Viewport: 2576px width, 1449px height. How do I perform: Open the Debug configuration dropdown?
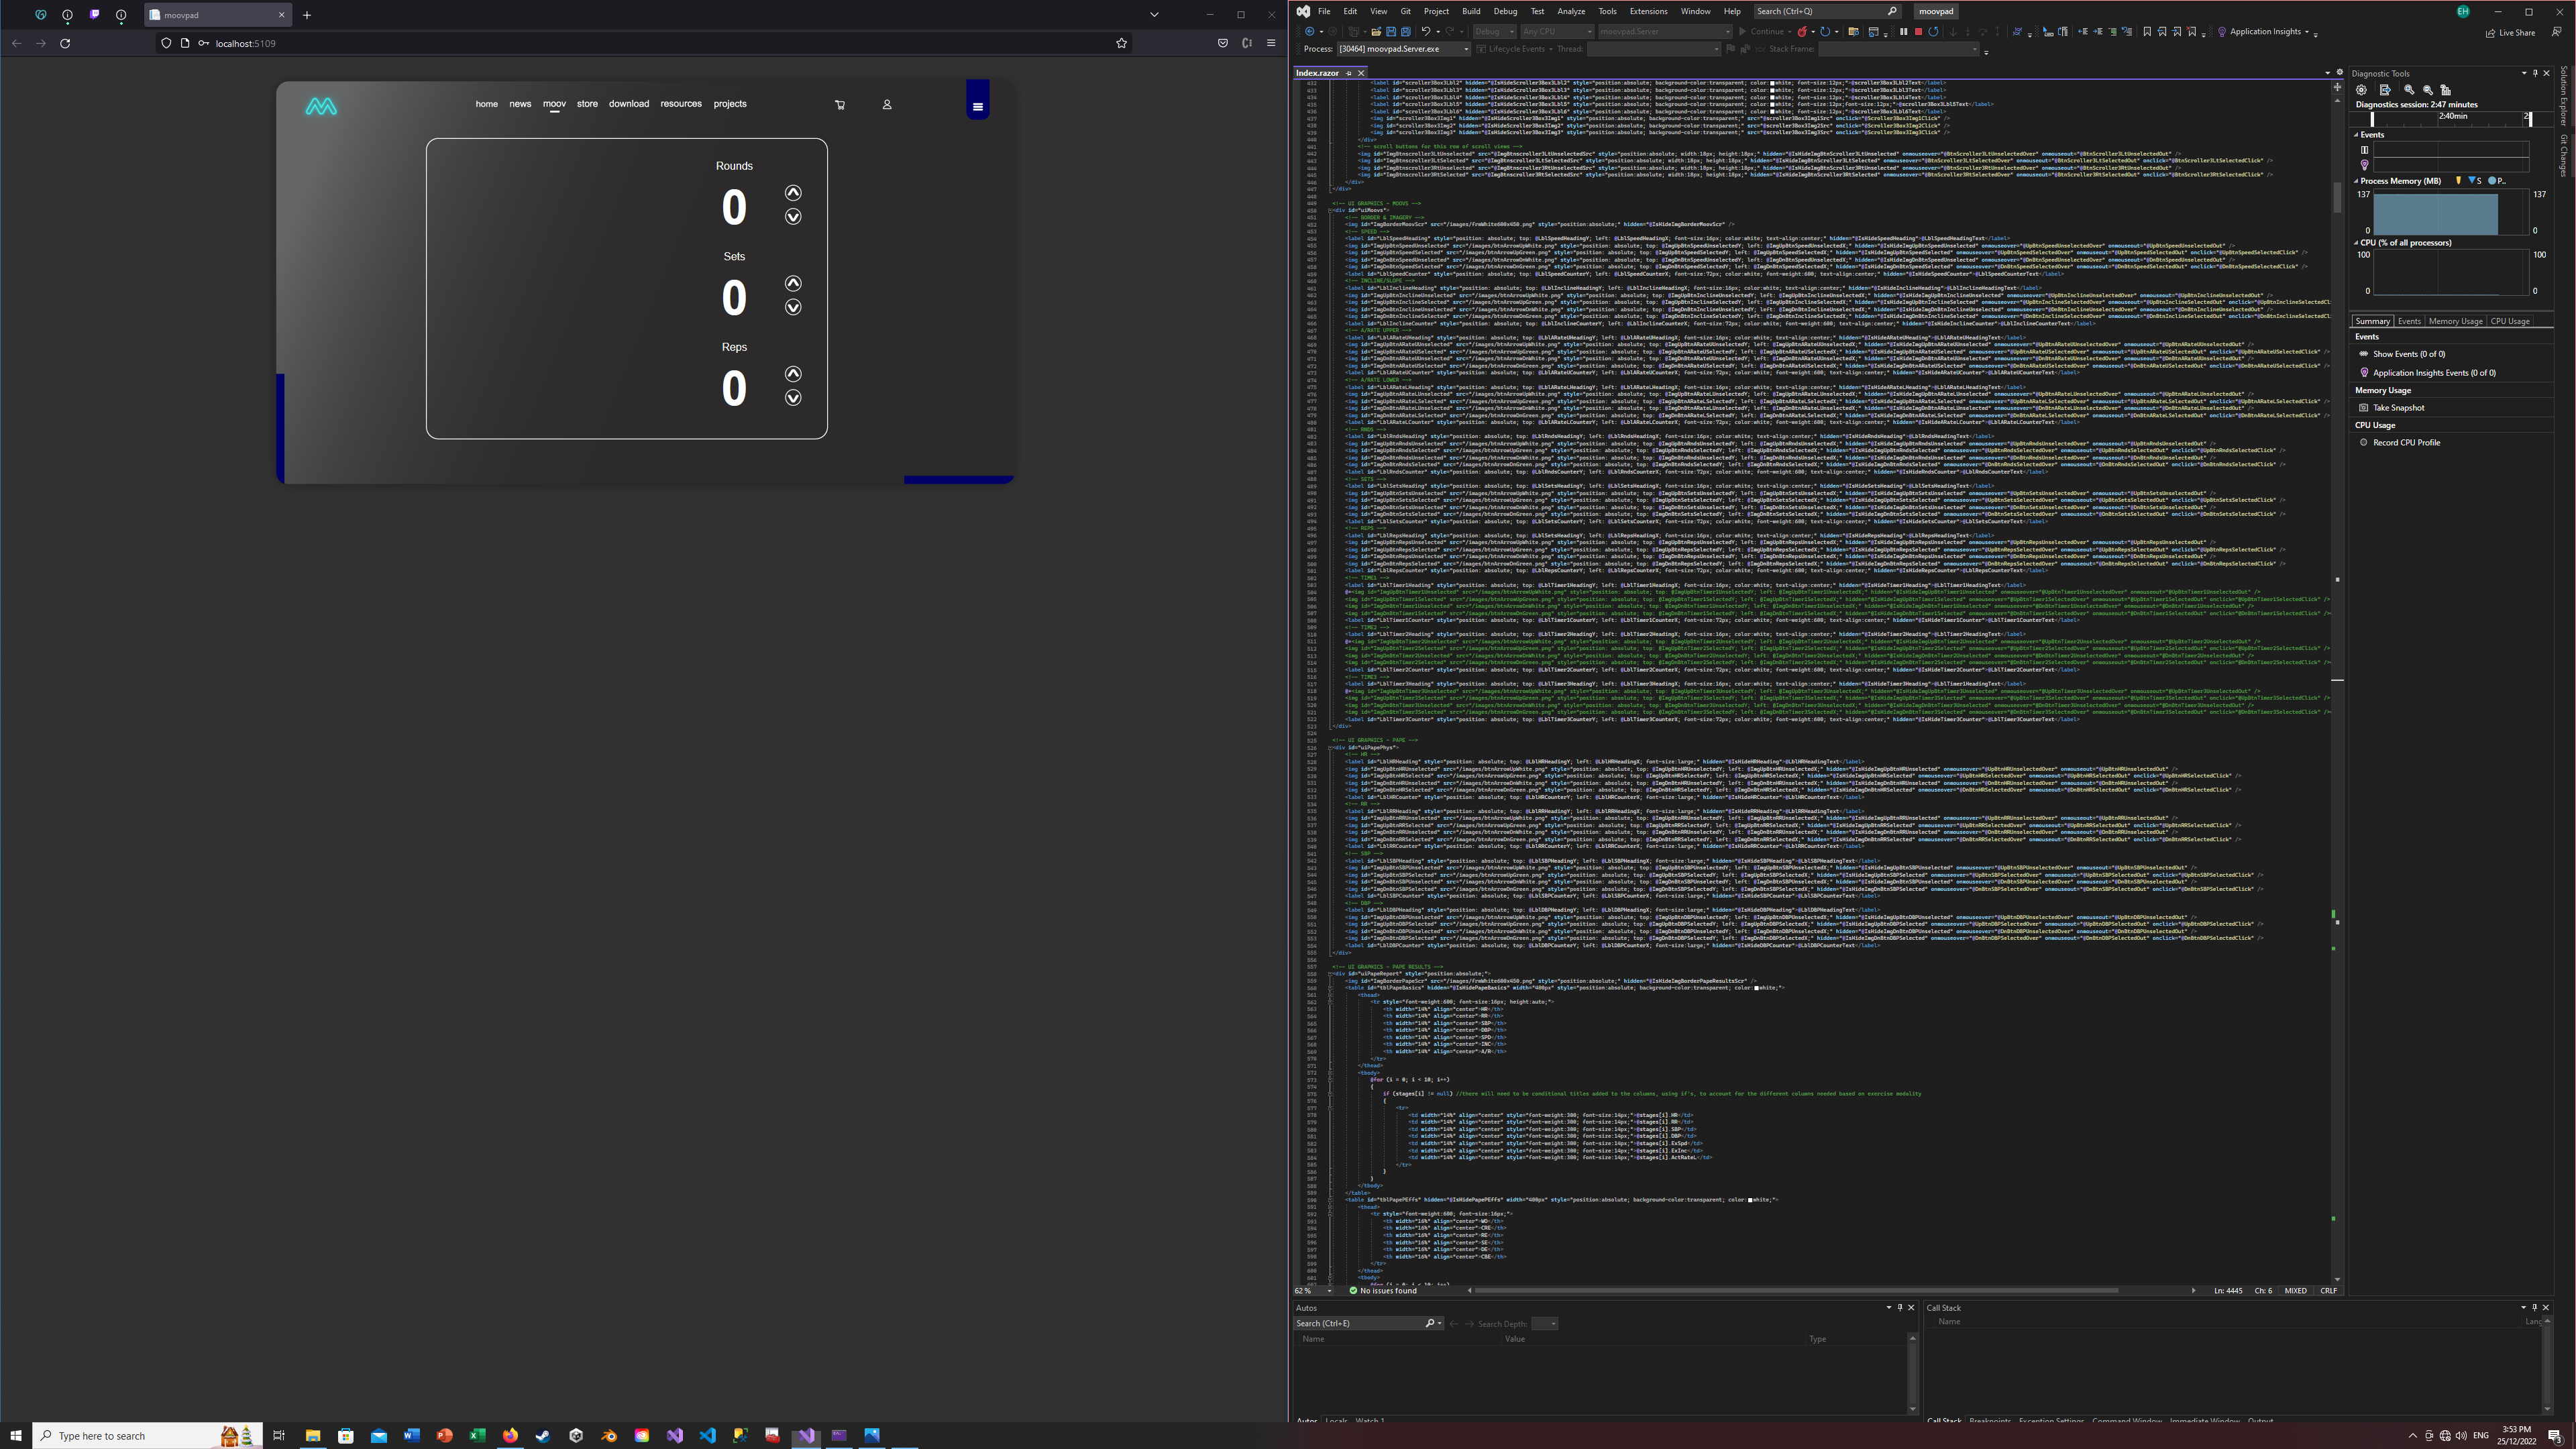[x=1495, y=32]
